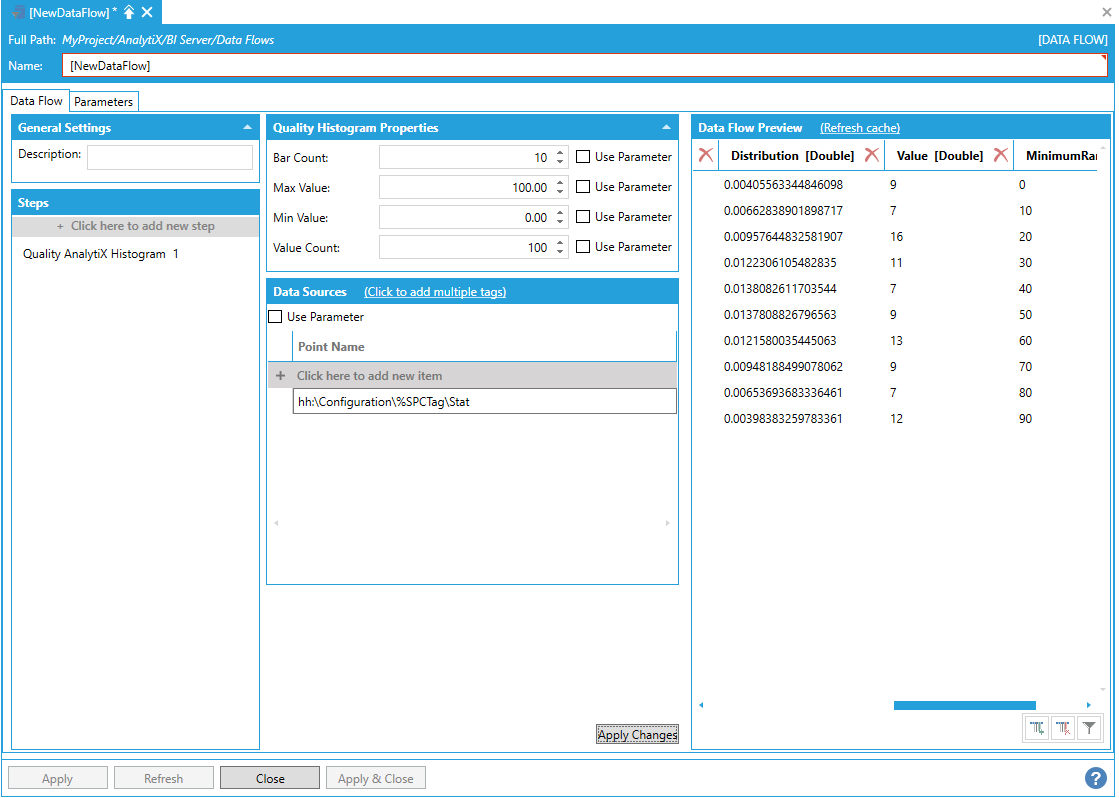
Task: Switch to the Parameters tab
Action: click(x=103, y=102)
